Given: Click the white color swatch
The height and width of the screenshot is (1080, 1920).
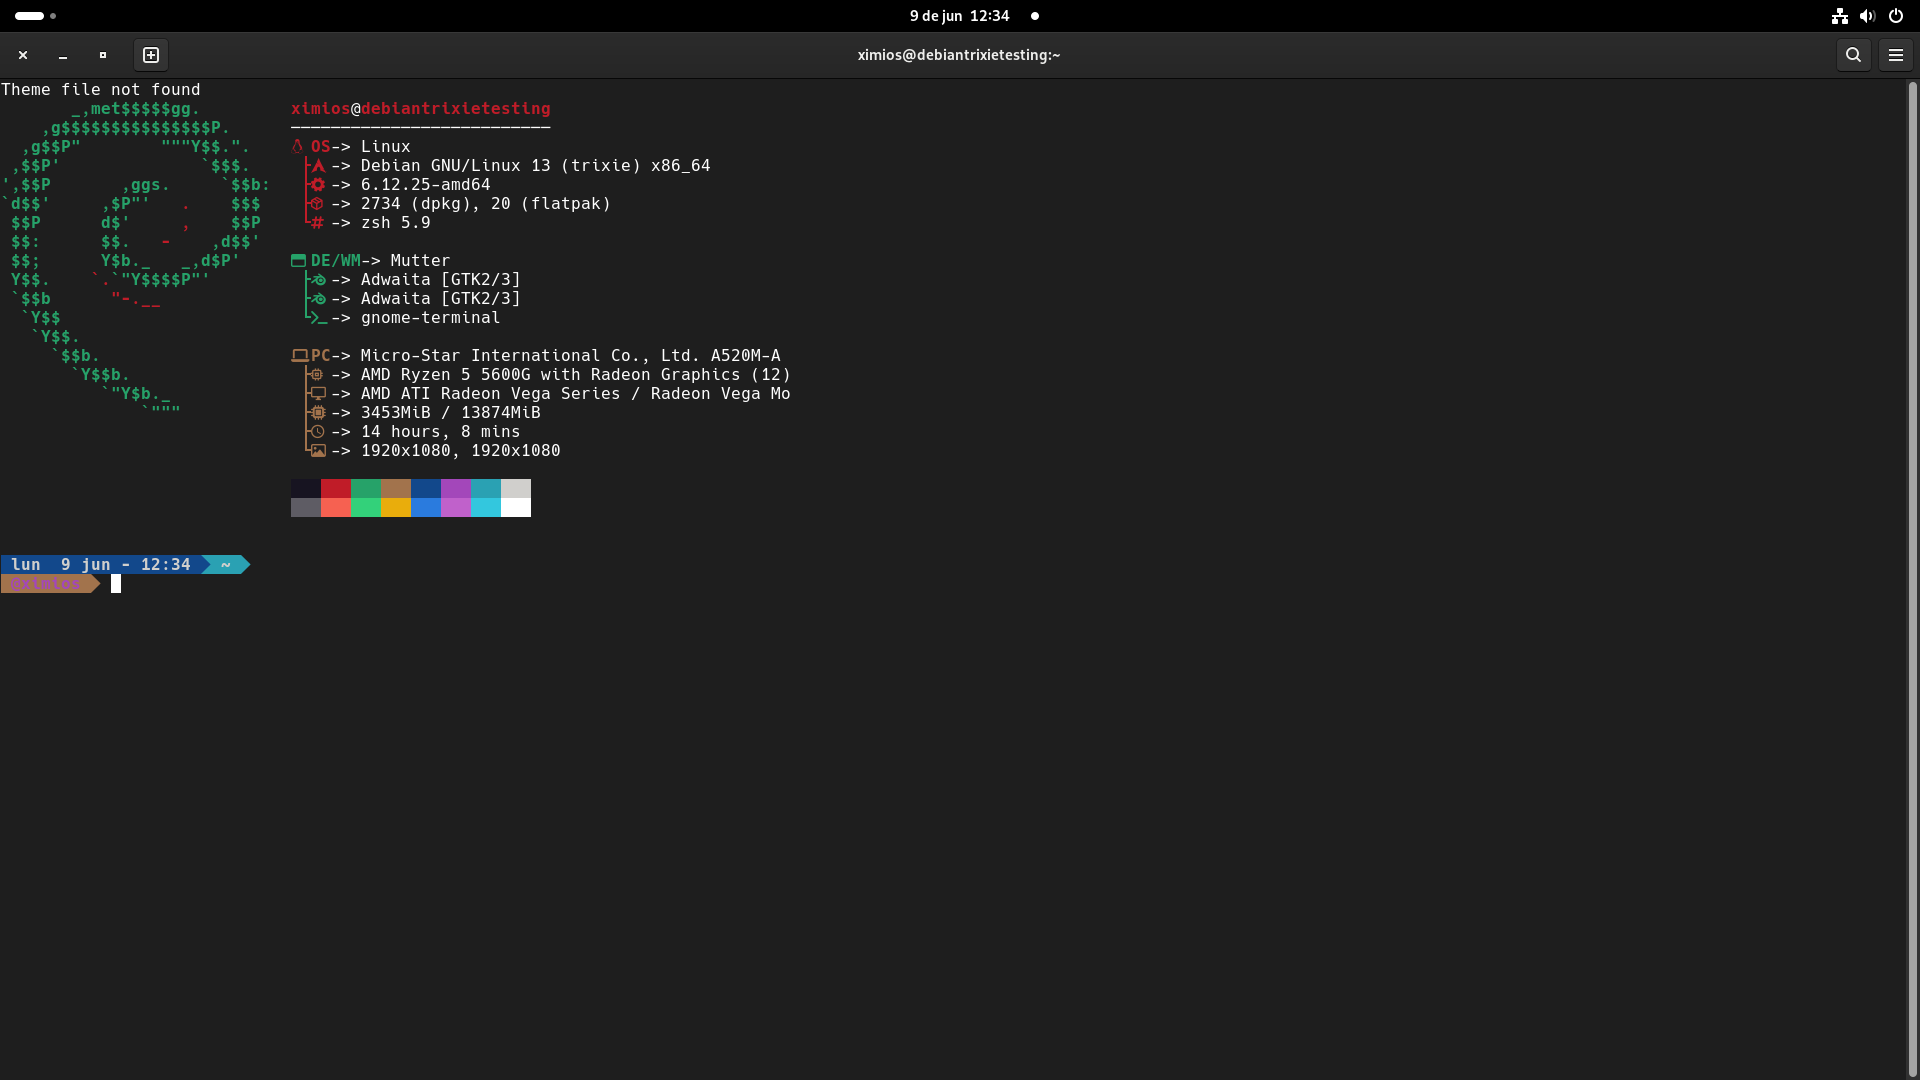Looking at the screenshot, I should point(516,508).
